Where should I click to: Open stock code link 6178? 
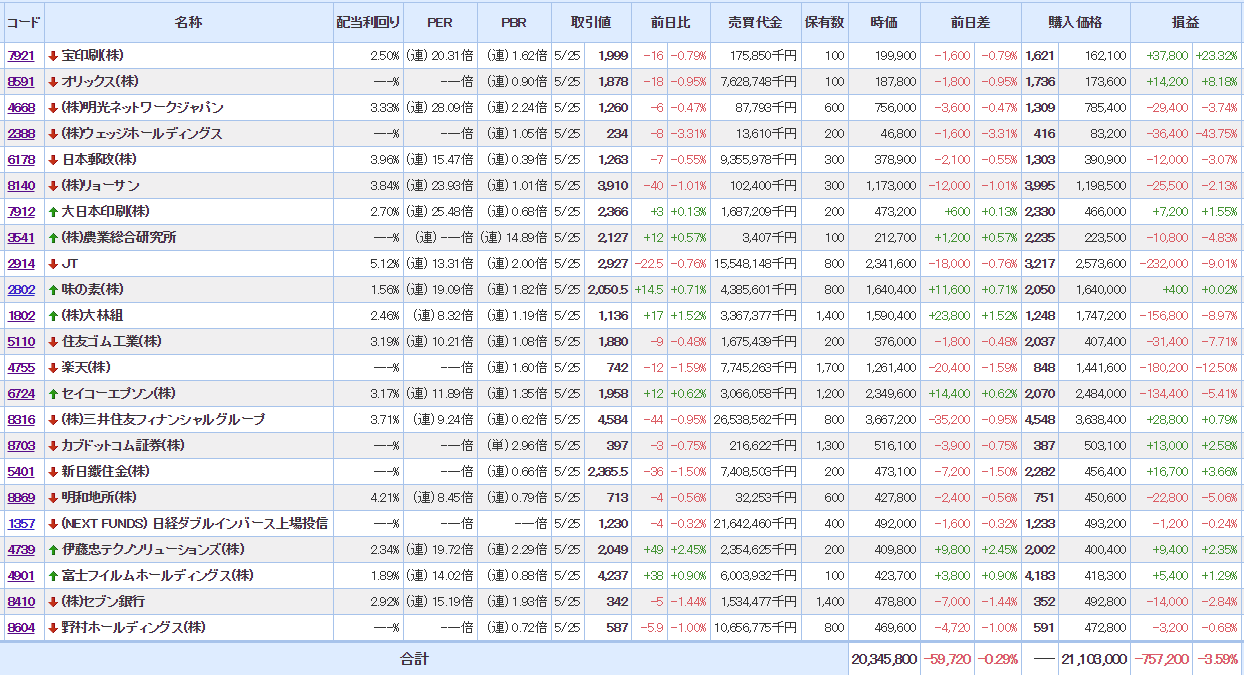tap(21, 160)
